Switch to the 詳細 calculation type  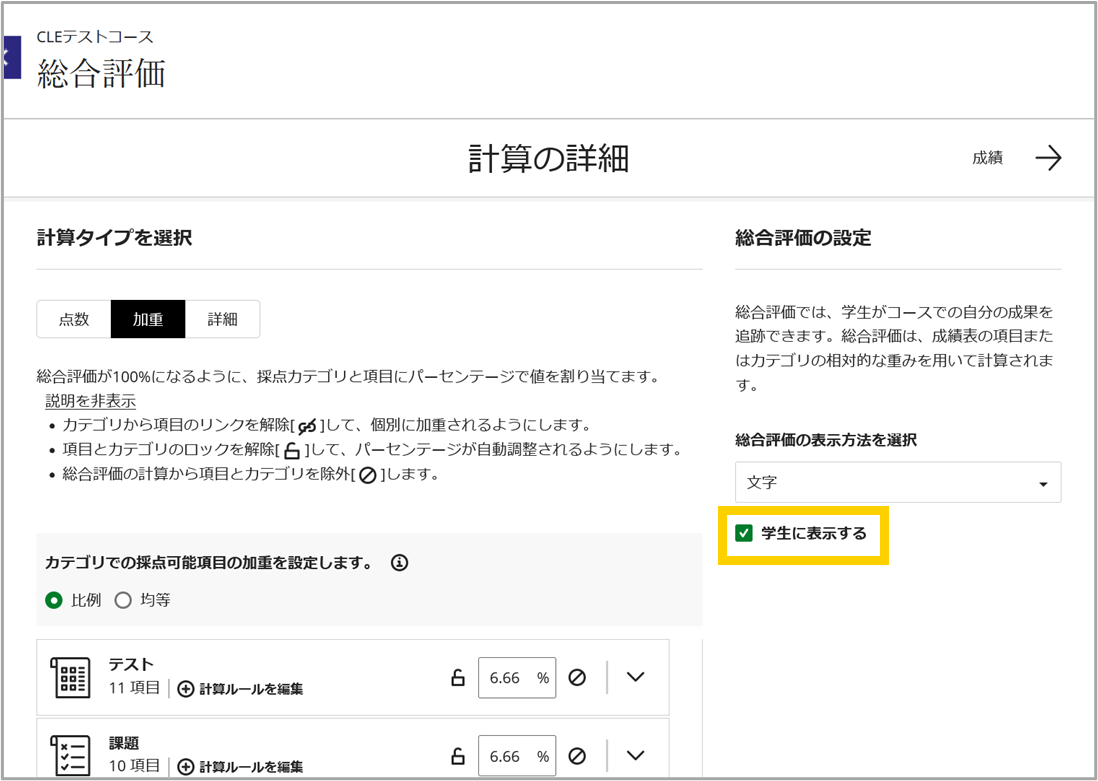(x=222, y=319)
